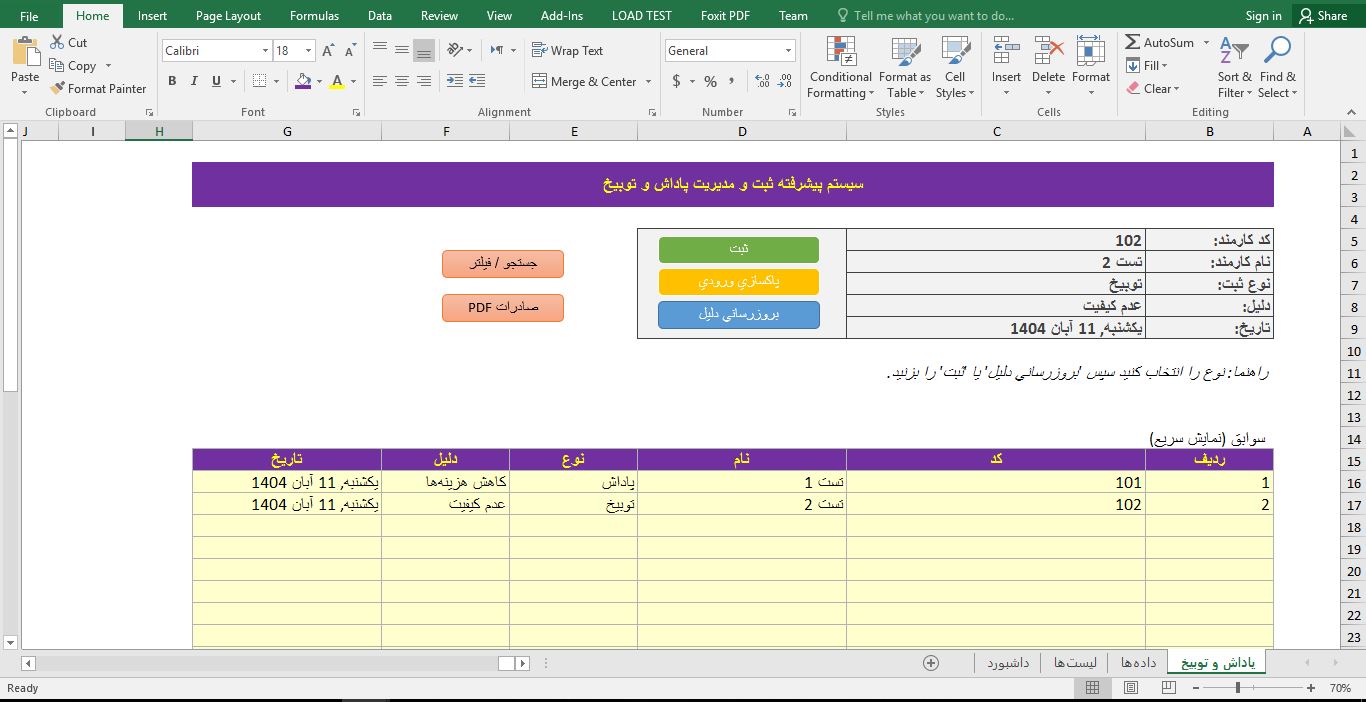Image resolution: width=1366 pixels, height=702 pixels.
Task: Open Sort & Filter options
Action: pos(1233,67)
